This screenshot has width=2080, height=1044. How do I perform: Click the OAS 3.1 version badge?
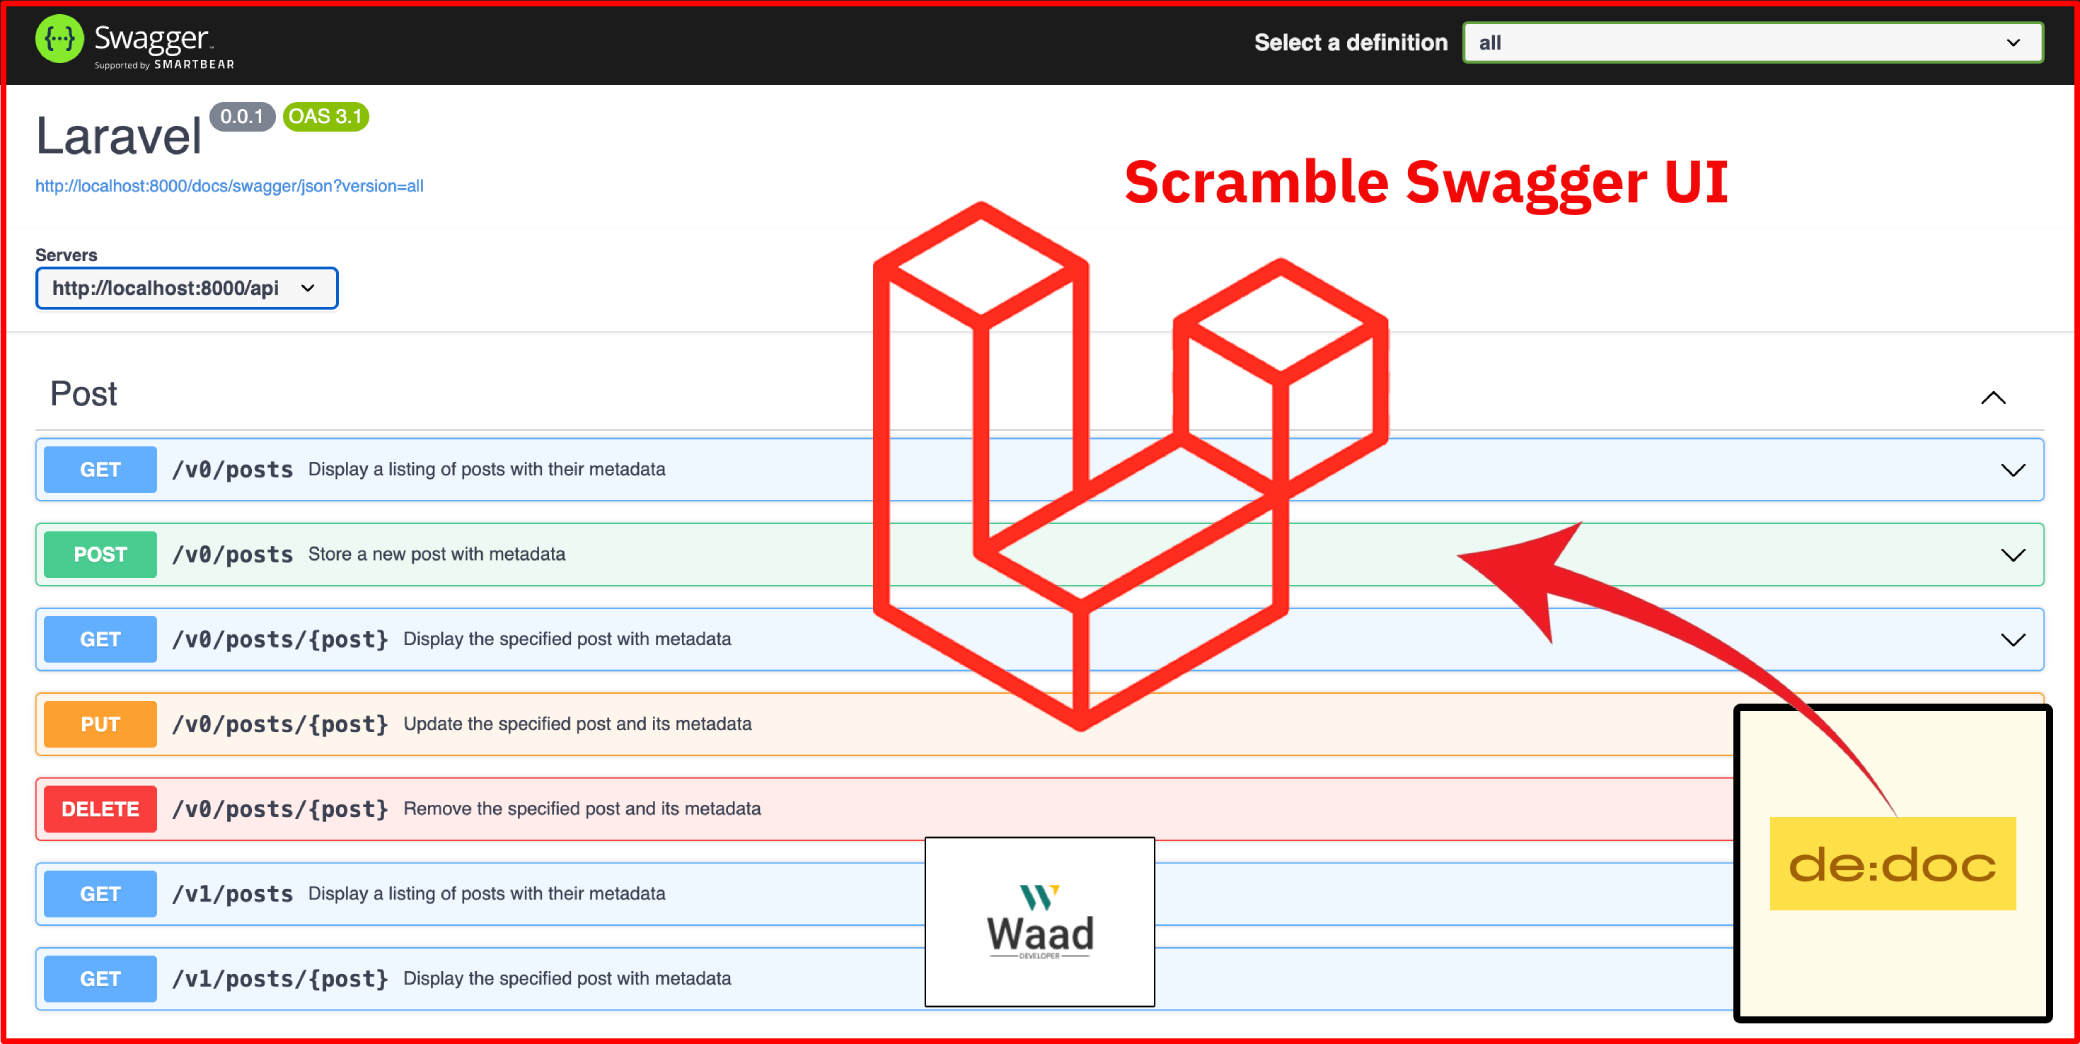pos(326,117)
